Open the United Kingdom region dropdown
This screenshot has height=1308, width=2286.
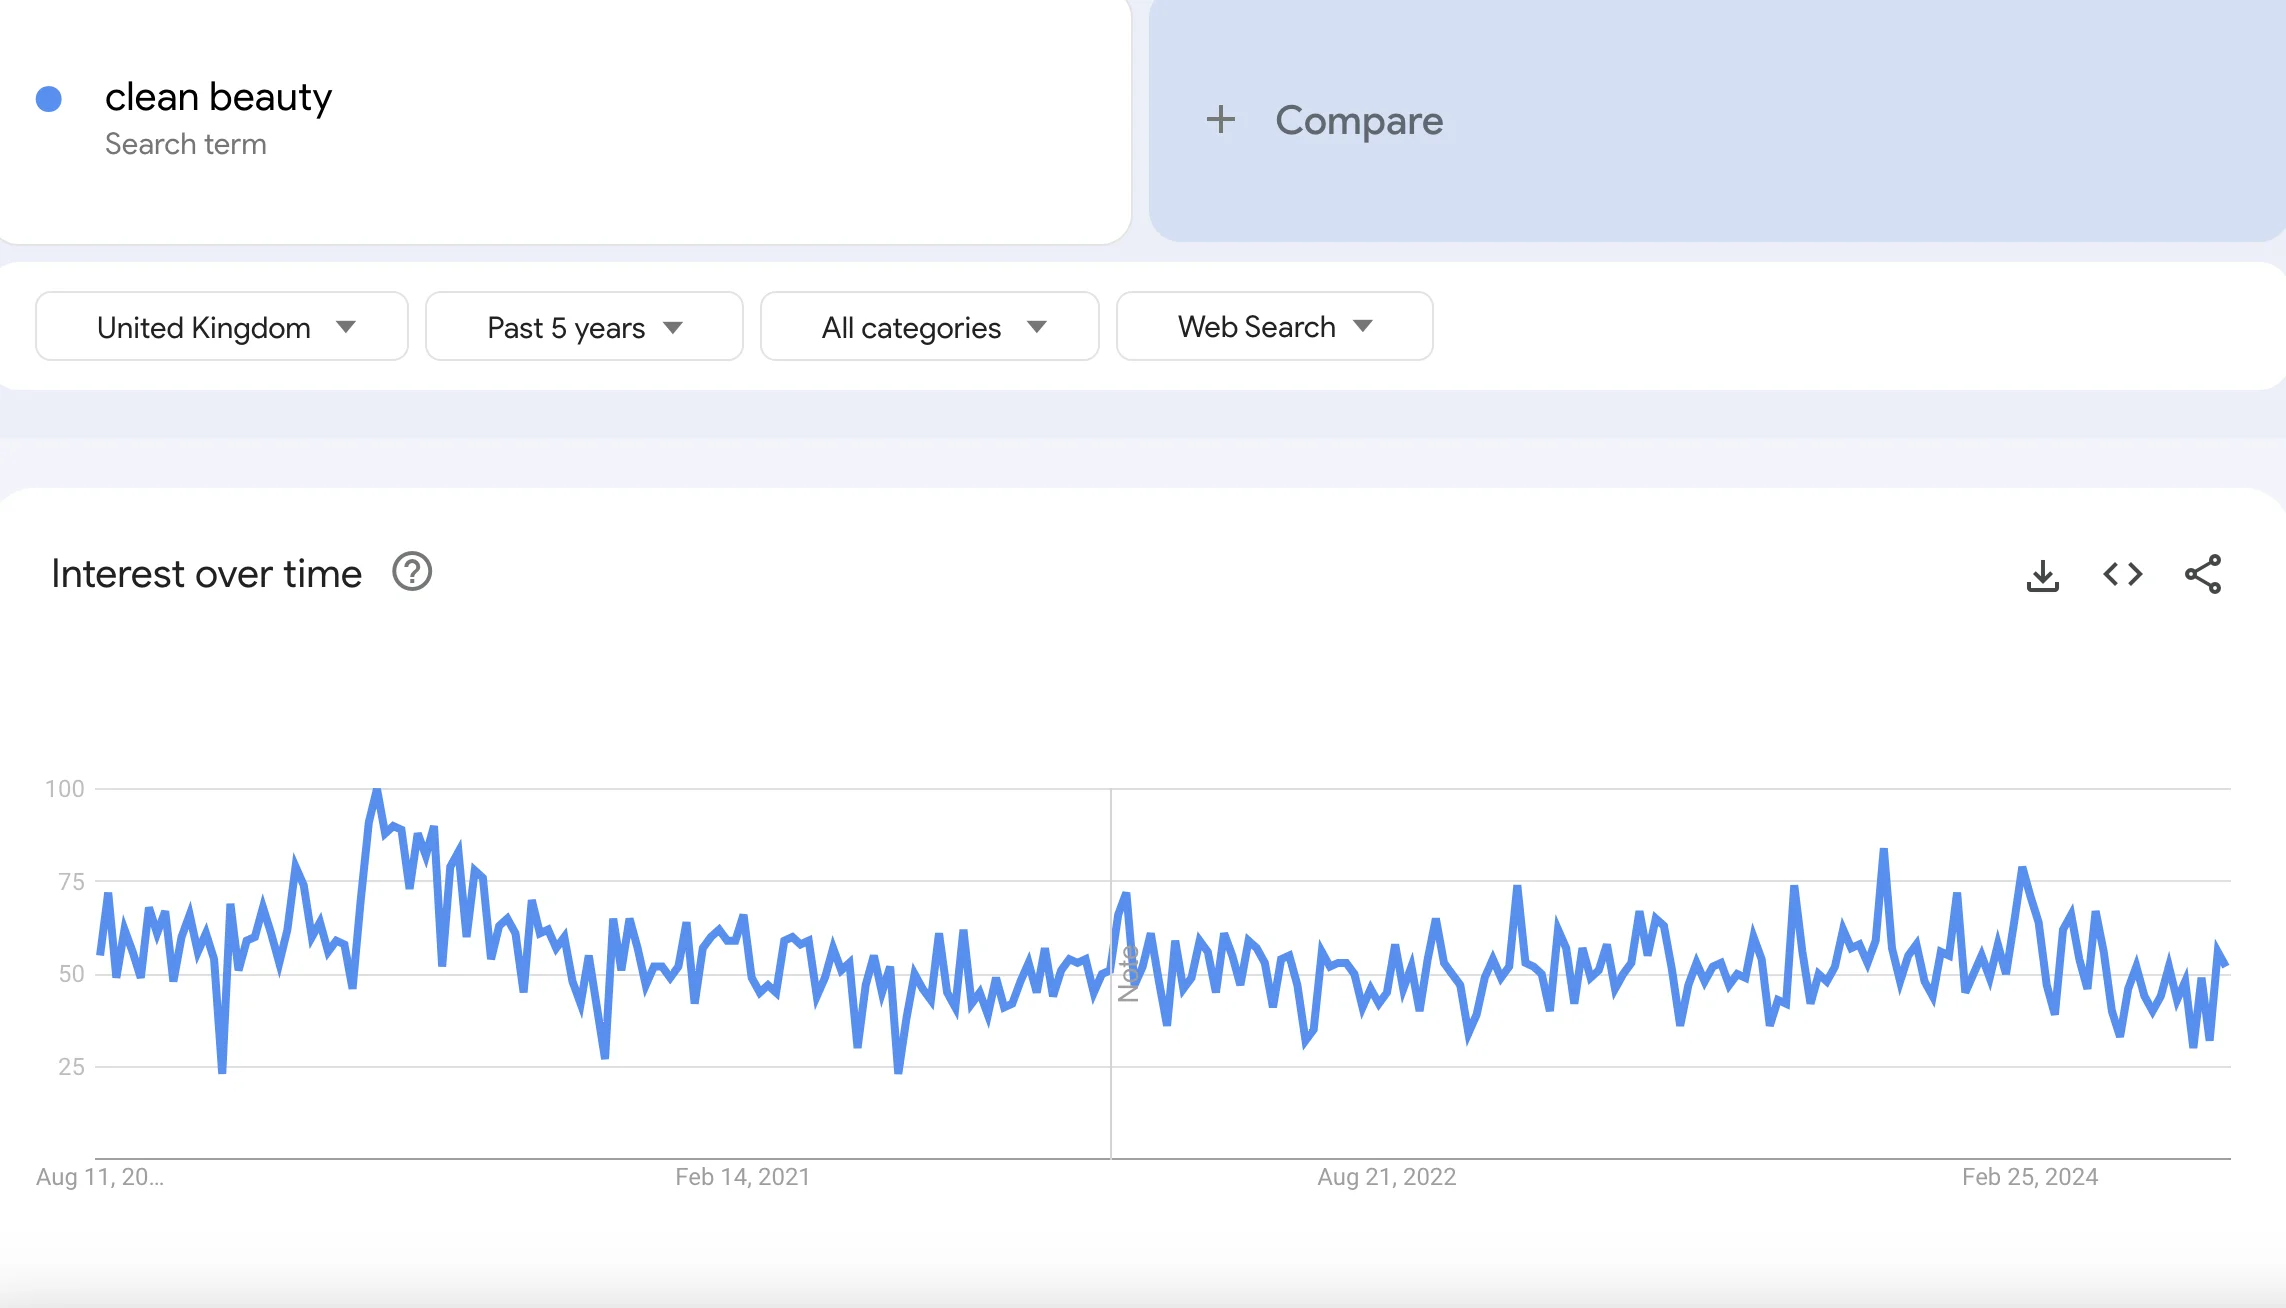[x=222, y=327]
